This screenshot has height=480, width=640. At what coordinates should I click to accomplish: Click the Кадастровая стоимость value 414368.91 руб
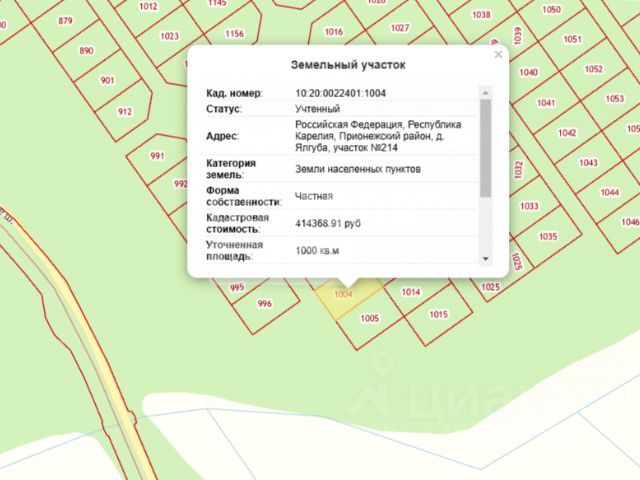[x=328, y=223]
